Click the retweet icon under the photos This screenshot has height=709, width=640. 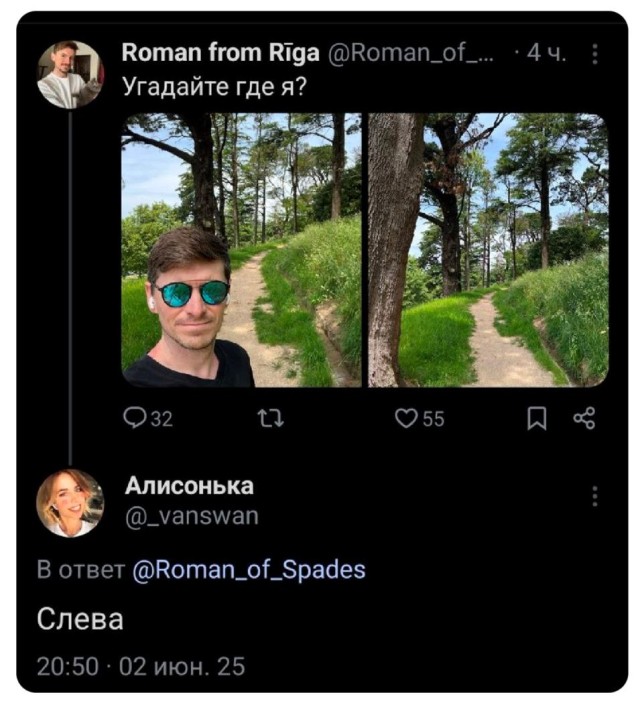(x=271, y=420)
